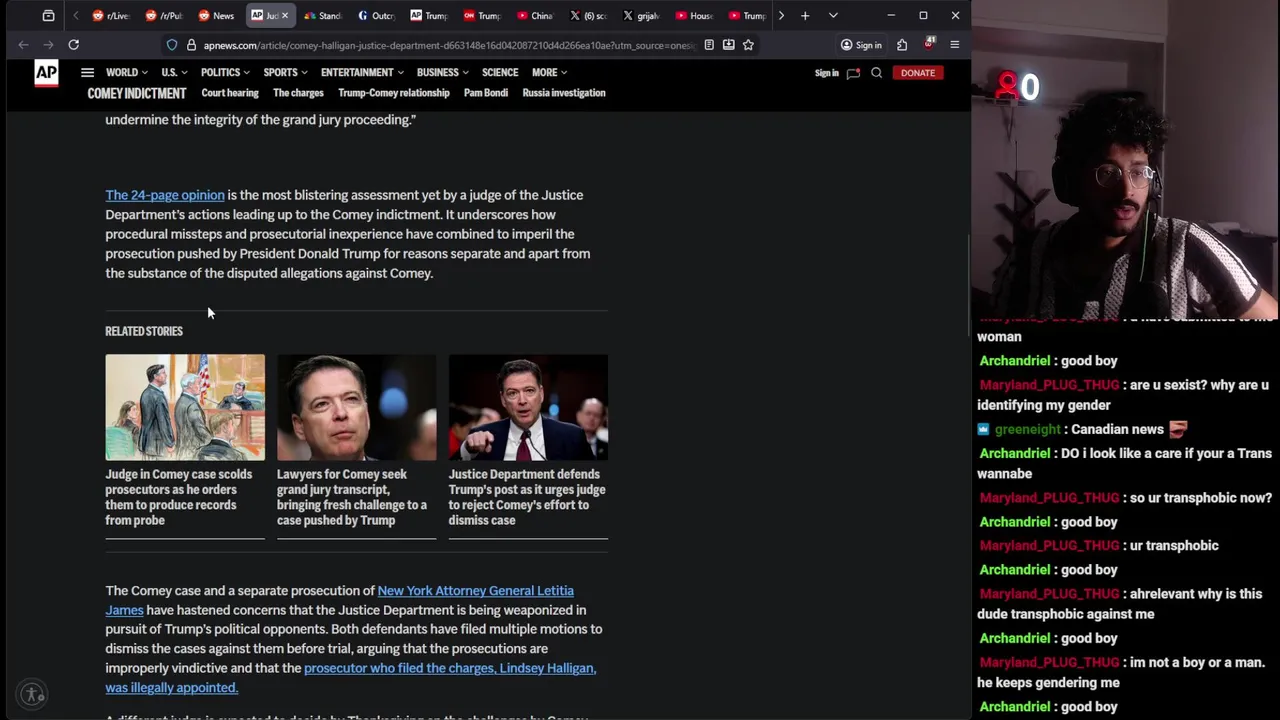This screenshot has width=1280, height=720.
Task: Expand the WORLD navigation dropdown
Action: [x=127, y=73]
